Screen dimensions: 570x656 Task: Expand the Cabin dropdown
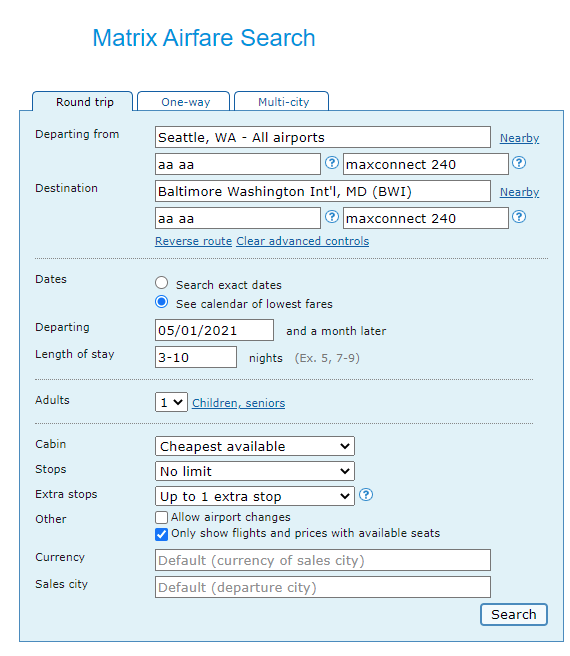(x=254, y=446)
